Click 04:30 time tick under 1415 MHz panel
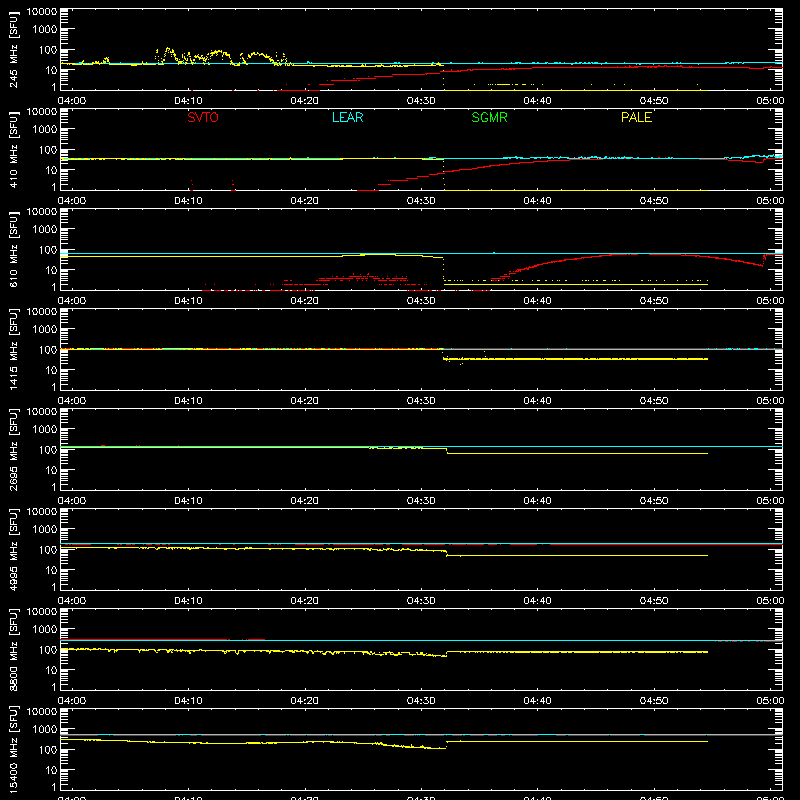The image size is (800, 800). coord(421,401)
